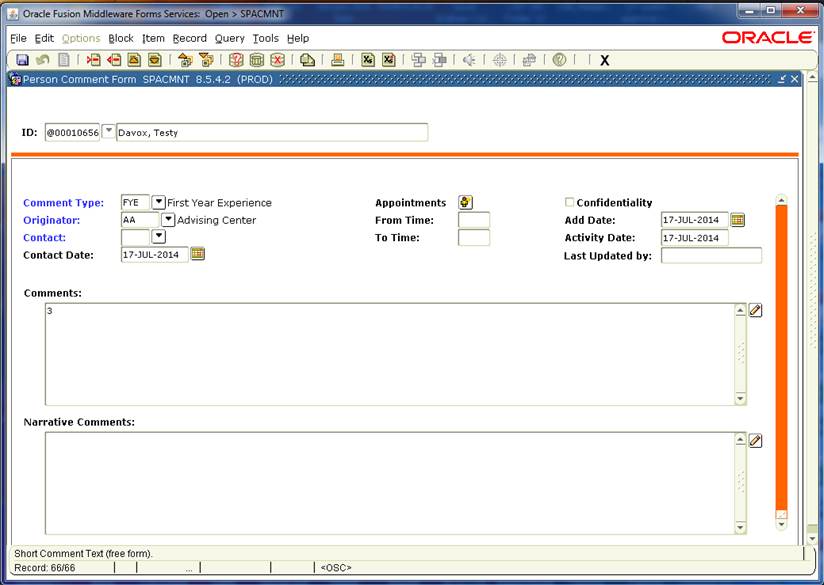Open the Contact Date calendar icon
The image size is (824, 585).
198,254
